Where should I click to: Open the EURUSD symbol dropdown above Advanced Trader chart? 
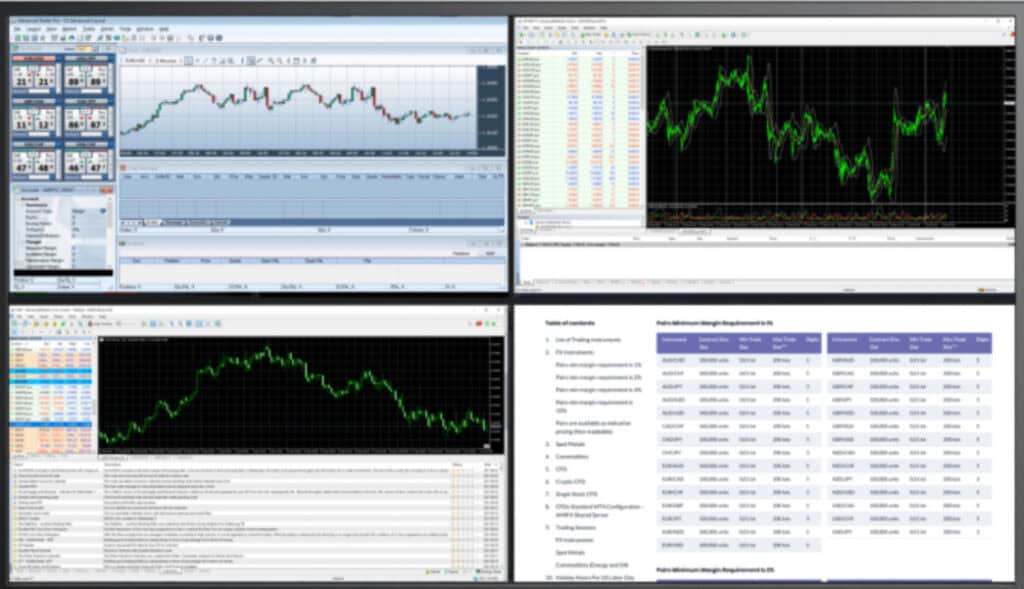[137, 61]
